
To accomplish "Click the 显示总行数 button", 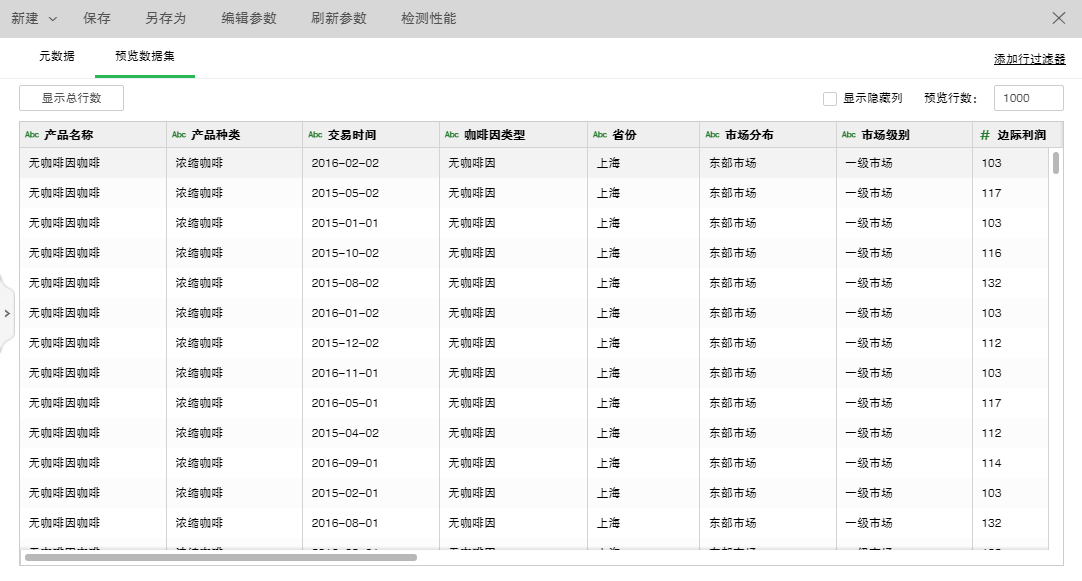I will coord(71,98).
